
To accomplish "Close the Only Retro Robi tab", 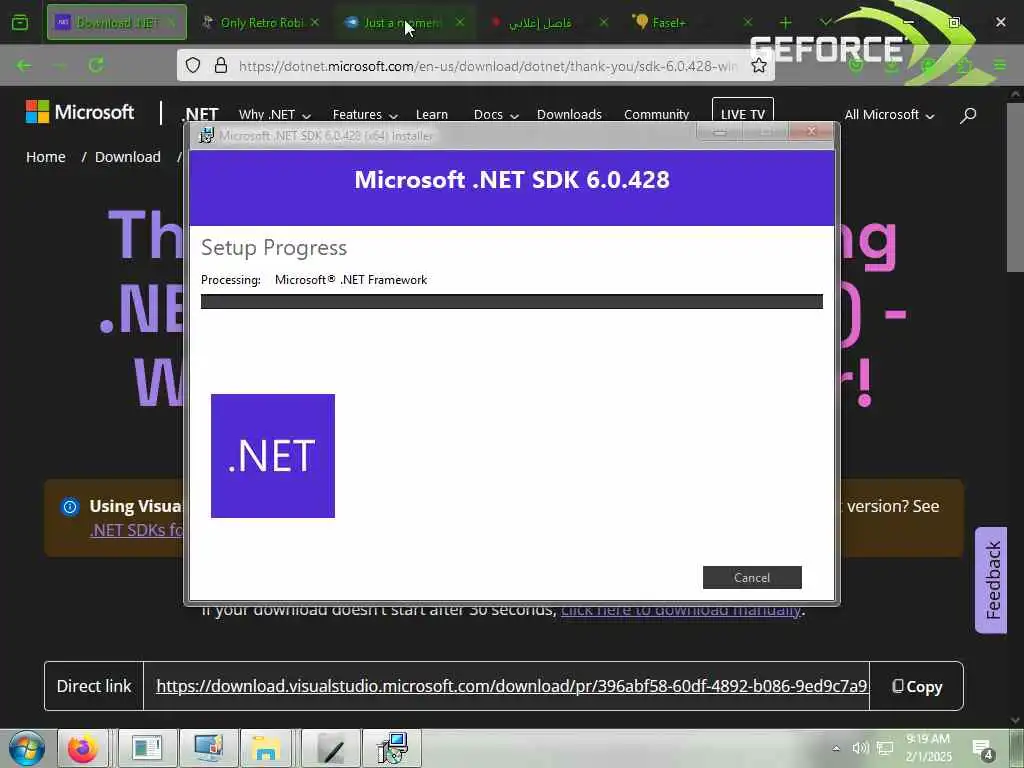I will click(315, 22).
